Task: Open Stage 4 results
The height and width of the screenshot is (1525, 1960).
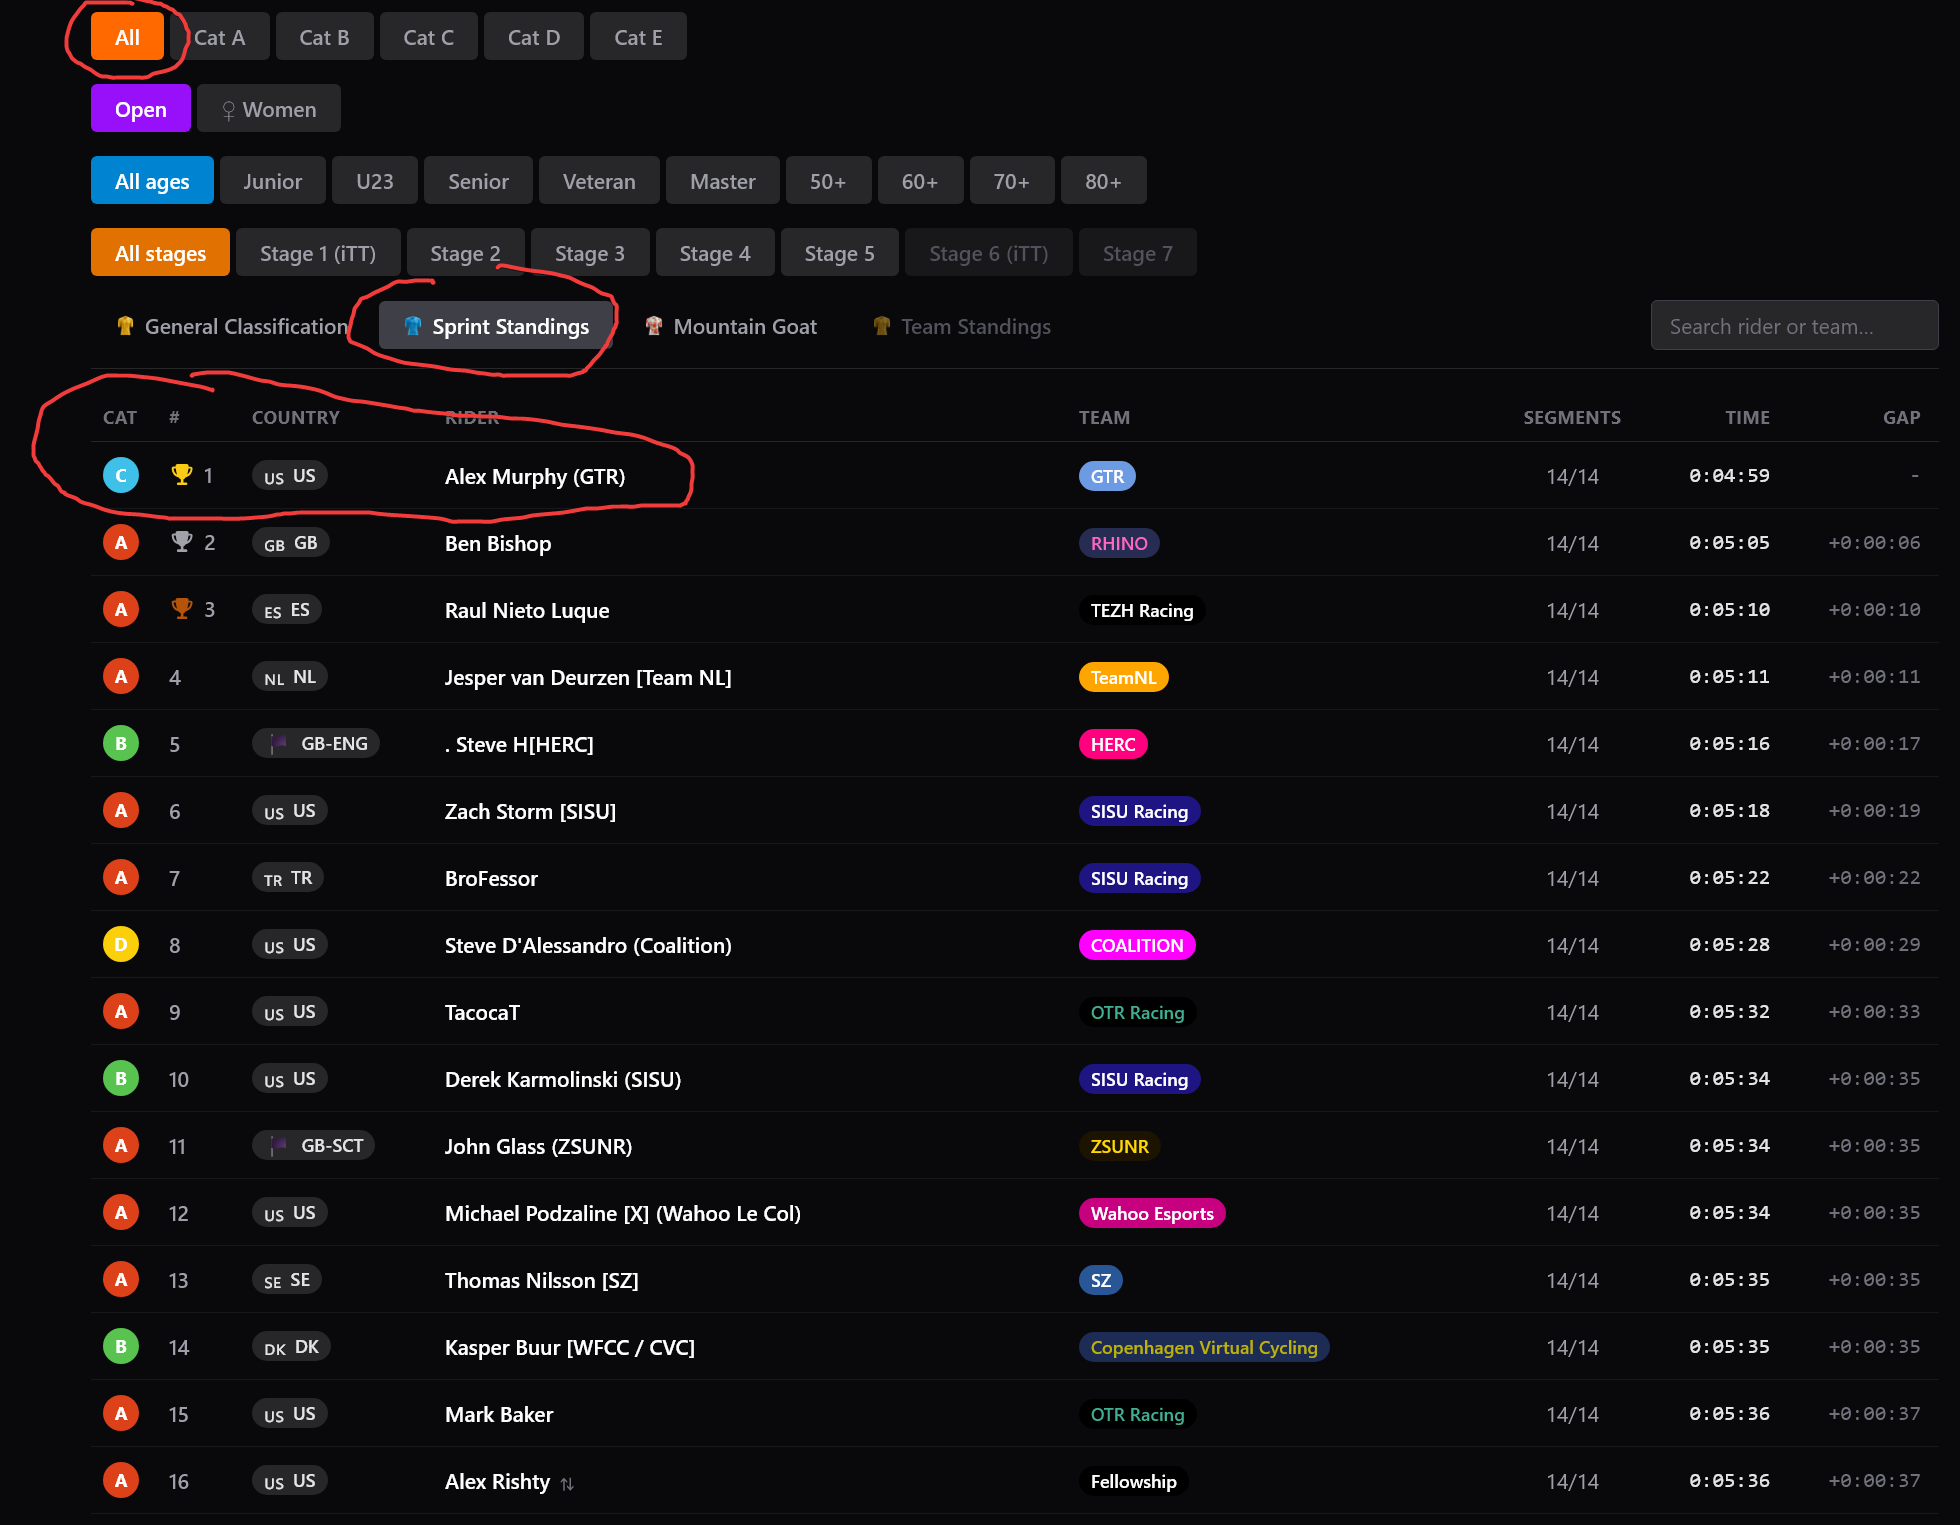Action: pos(715,253)
